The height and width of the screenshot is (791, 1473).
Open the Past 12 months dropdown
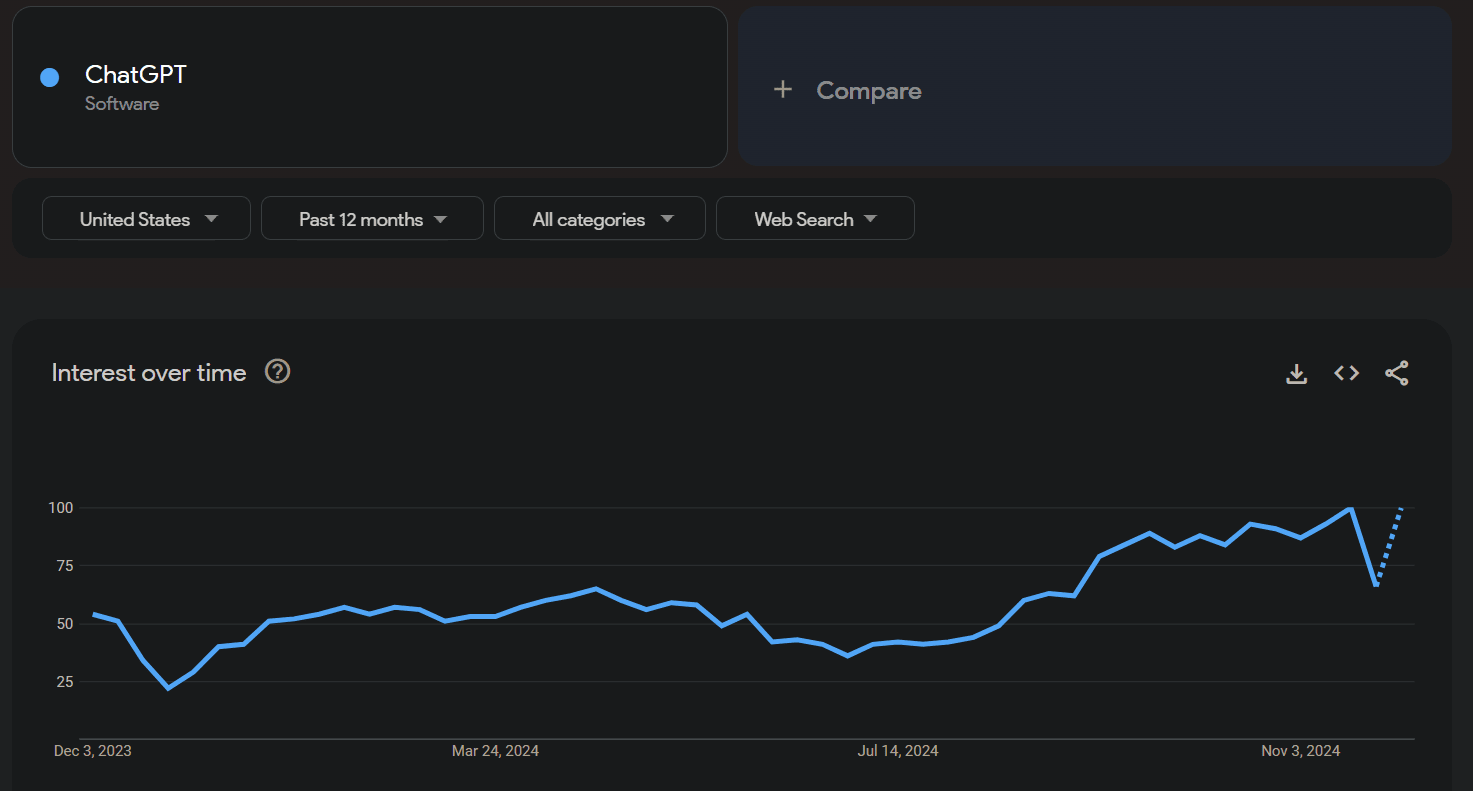[372, 218]
